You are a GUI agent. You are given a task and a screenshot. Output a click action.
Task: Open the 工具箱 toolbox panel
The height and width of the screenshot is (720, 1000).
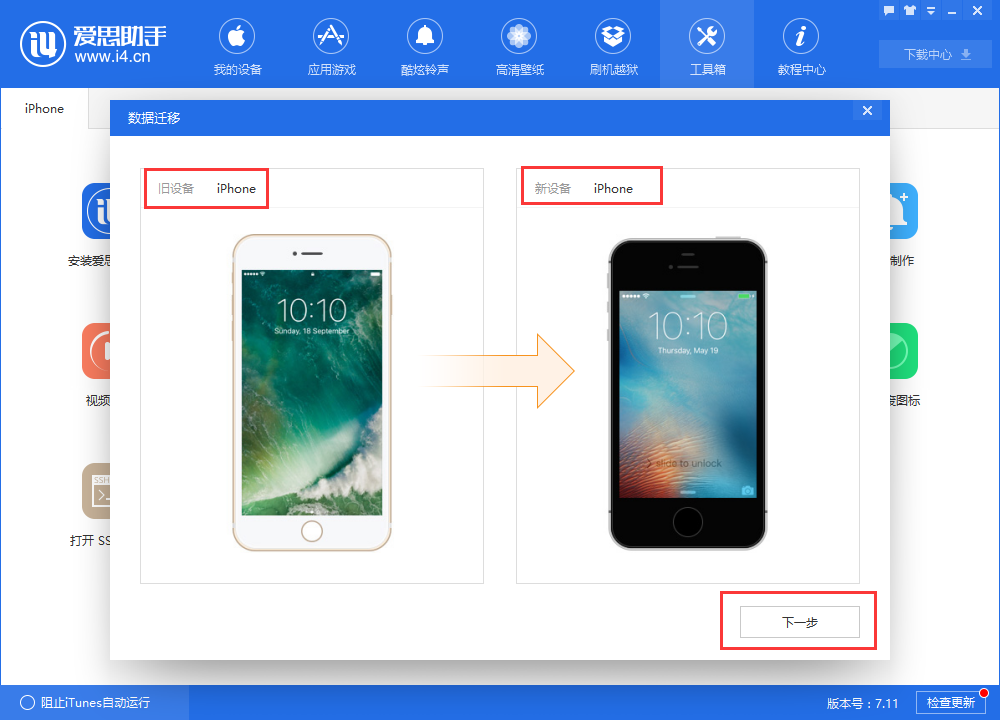706,45
